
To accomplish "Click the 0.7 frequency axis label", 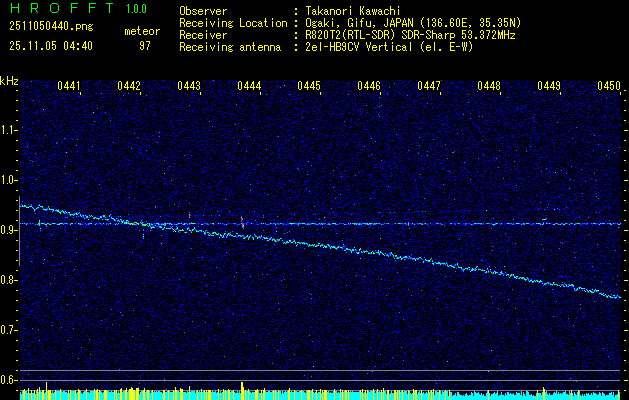I will (9, 329).
